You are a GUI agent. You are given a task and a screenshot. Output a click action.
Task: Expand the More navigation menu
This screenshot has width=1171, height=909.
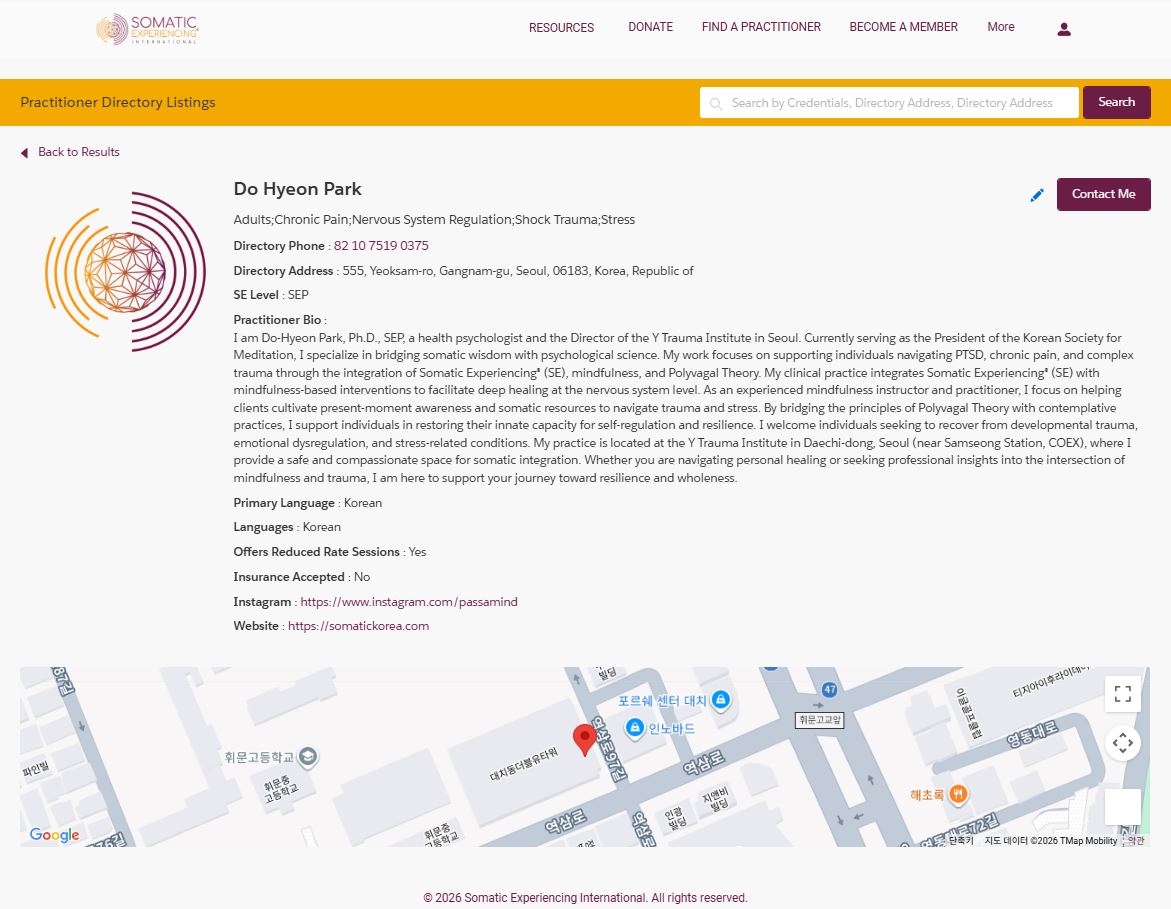(x=1000, y=27)
